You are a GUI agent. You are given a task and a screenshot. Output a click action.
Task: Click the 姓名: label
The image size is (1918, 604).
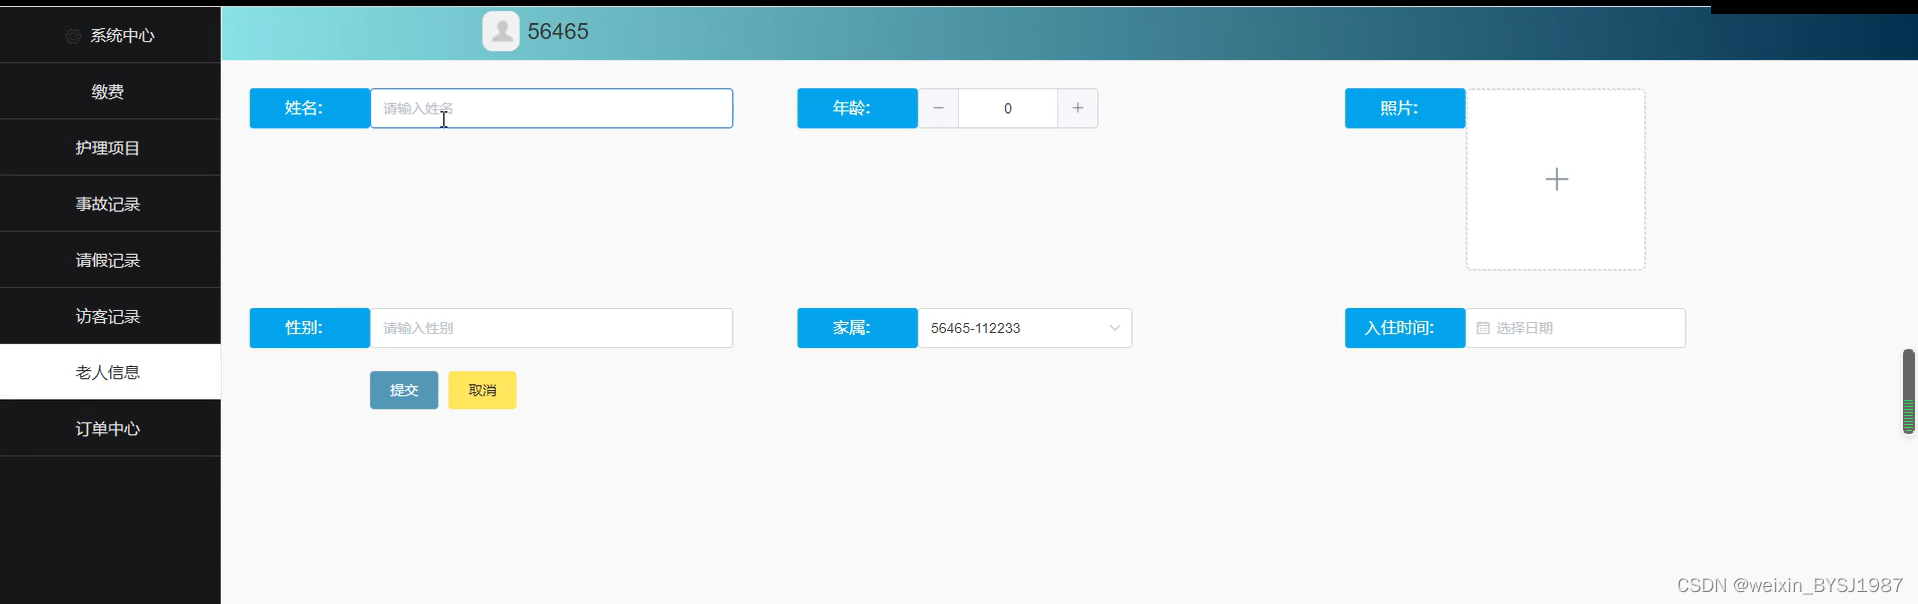[x=309, y=108]
